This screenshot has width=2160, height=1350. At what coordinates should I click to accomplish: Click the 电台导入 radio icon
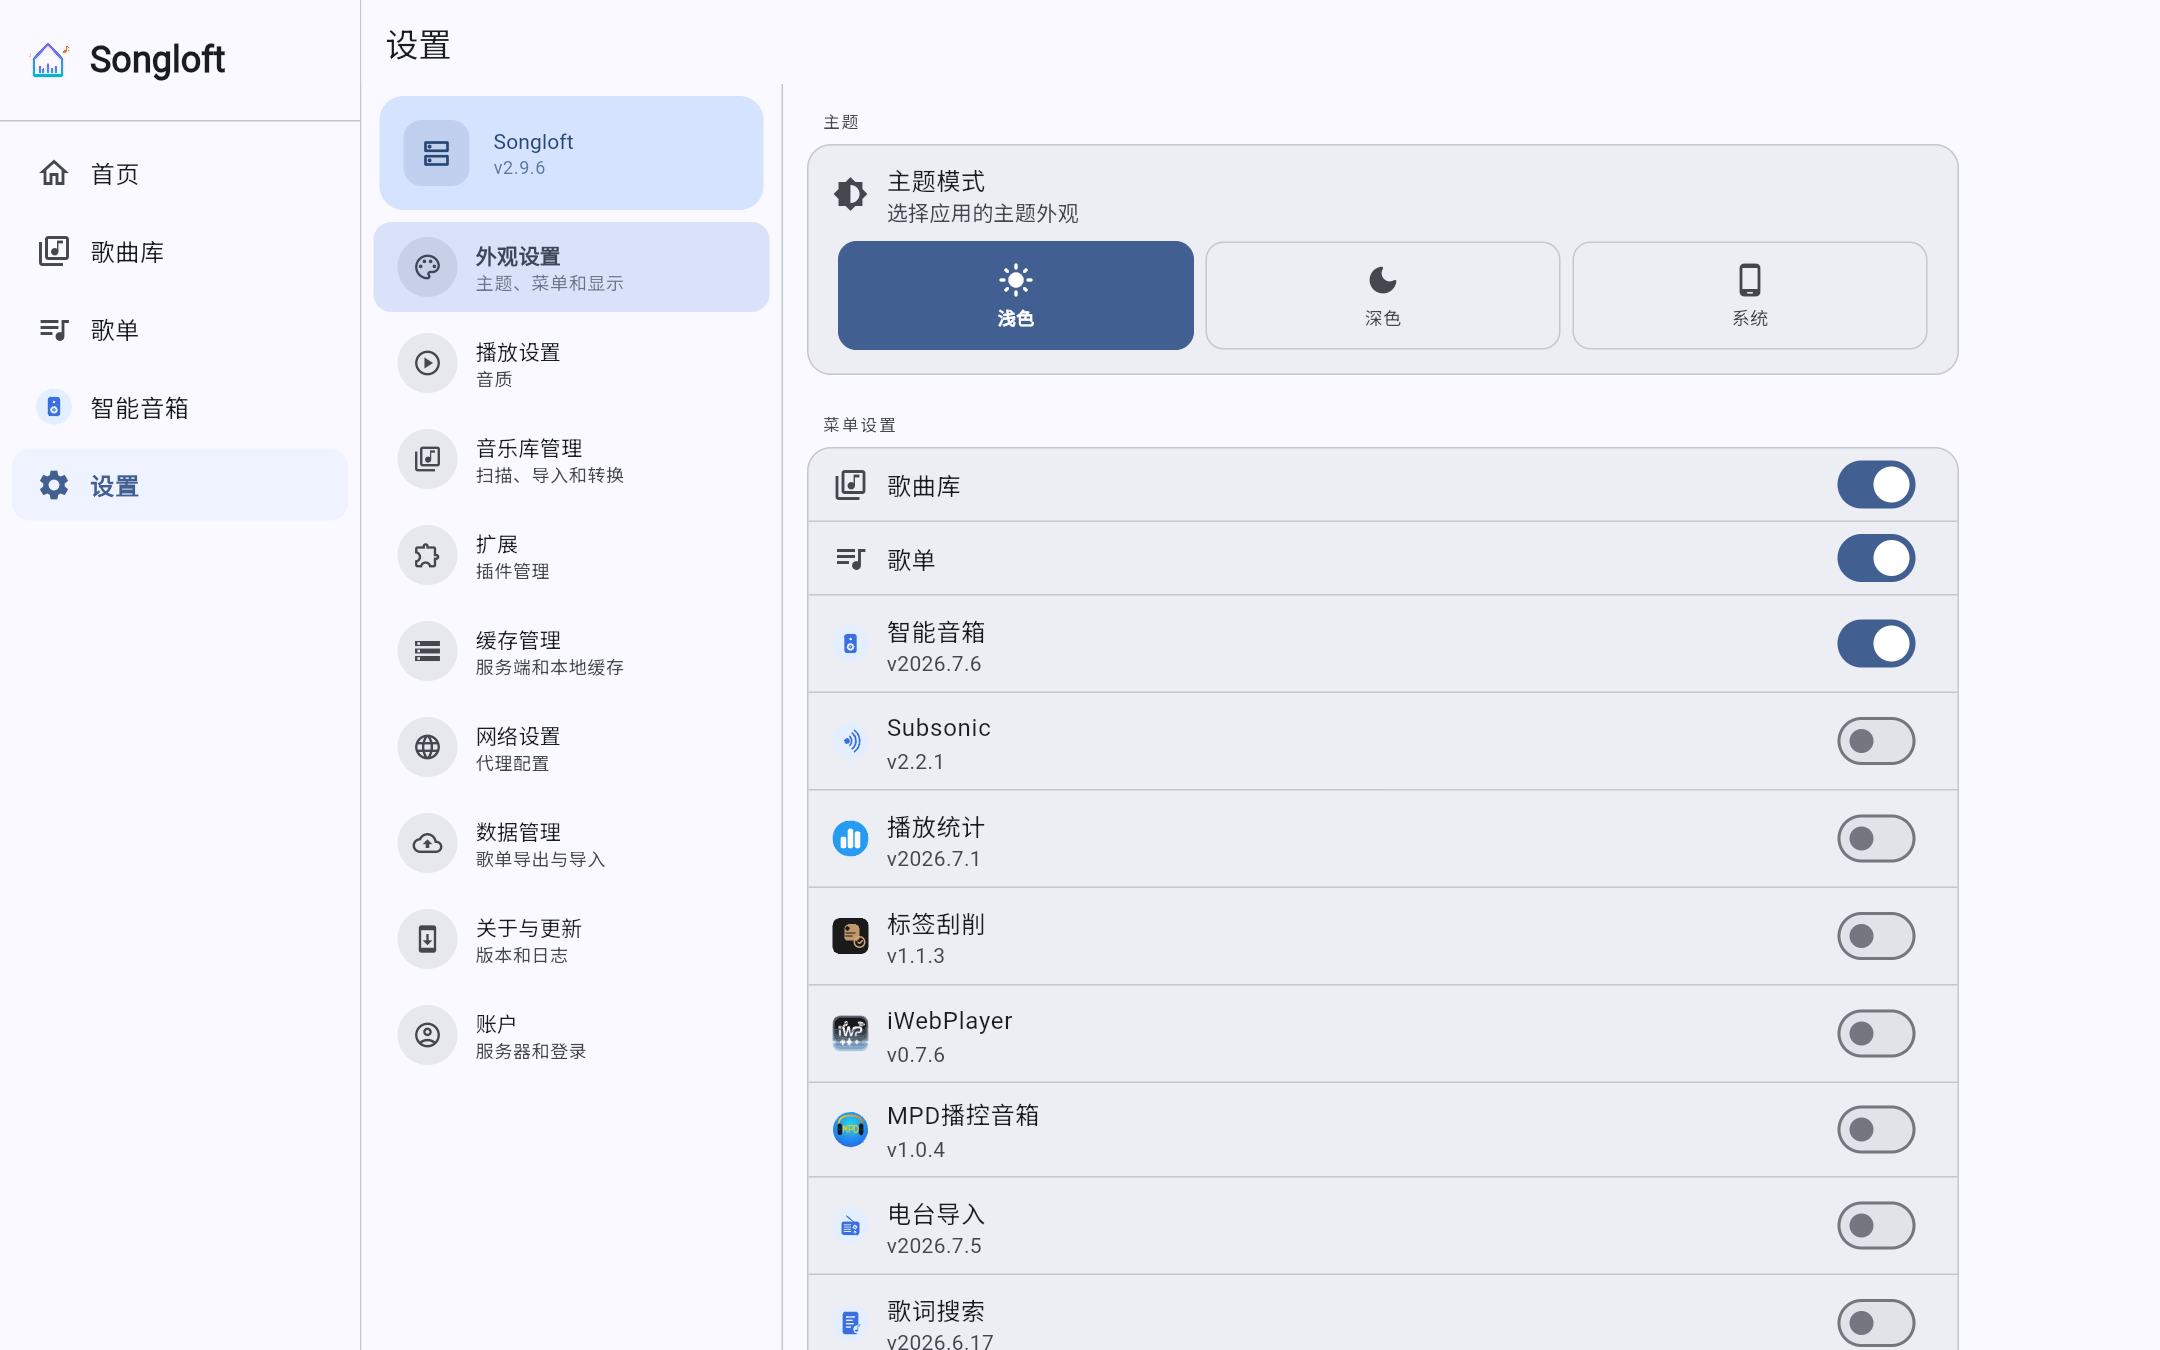[850, 1226]
